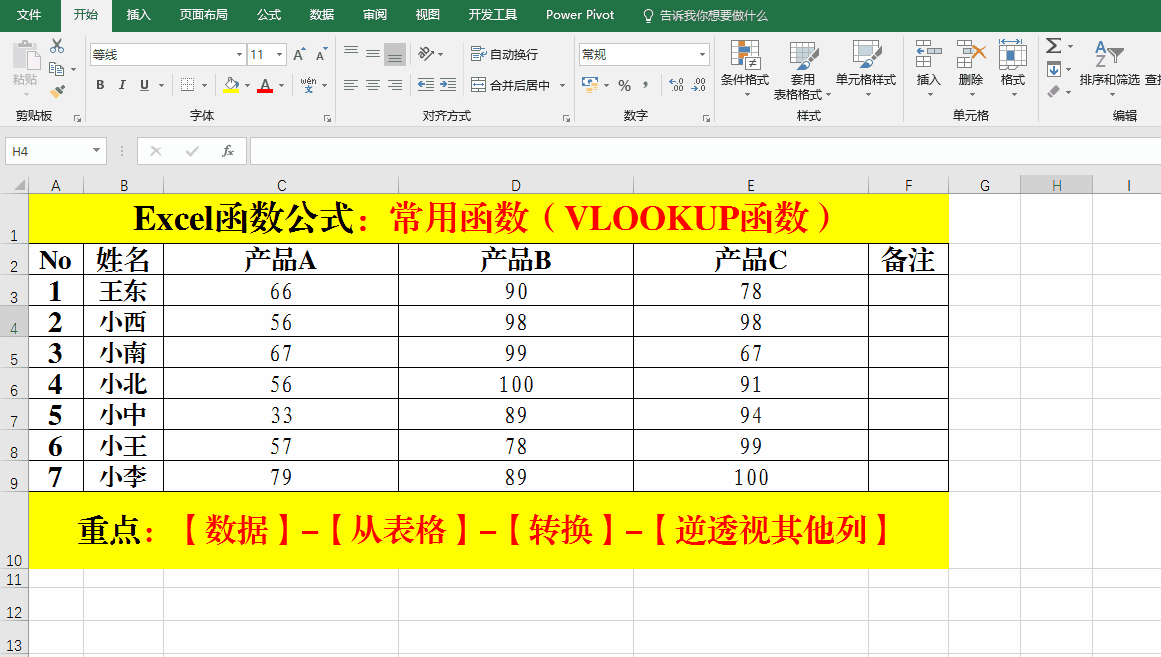Switch to the Data (数据) tab

pos(322,15)
